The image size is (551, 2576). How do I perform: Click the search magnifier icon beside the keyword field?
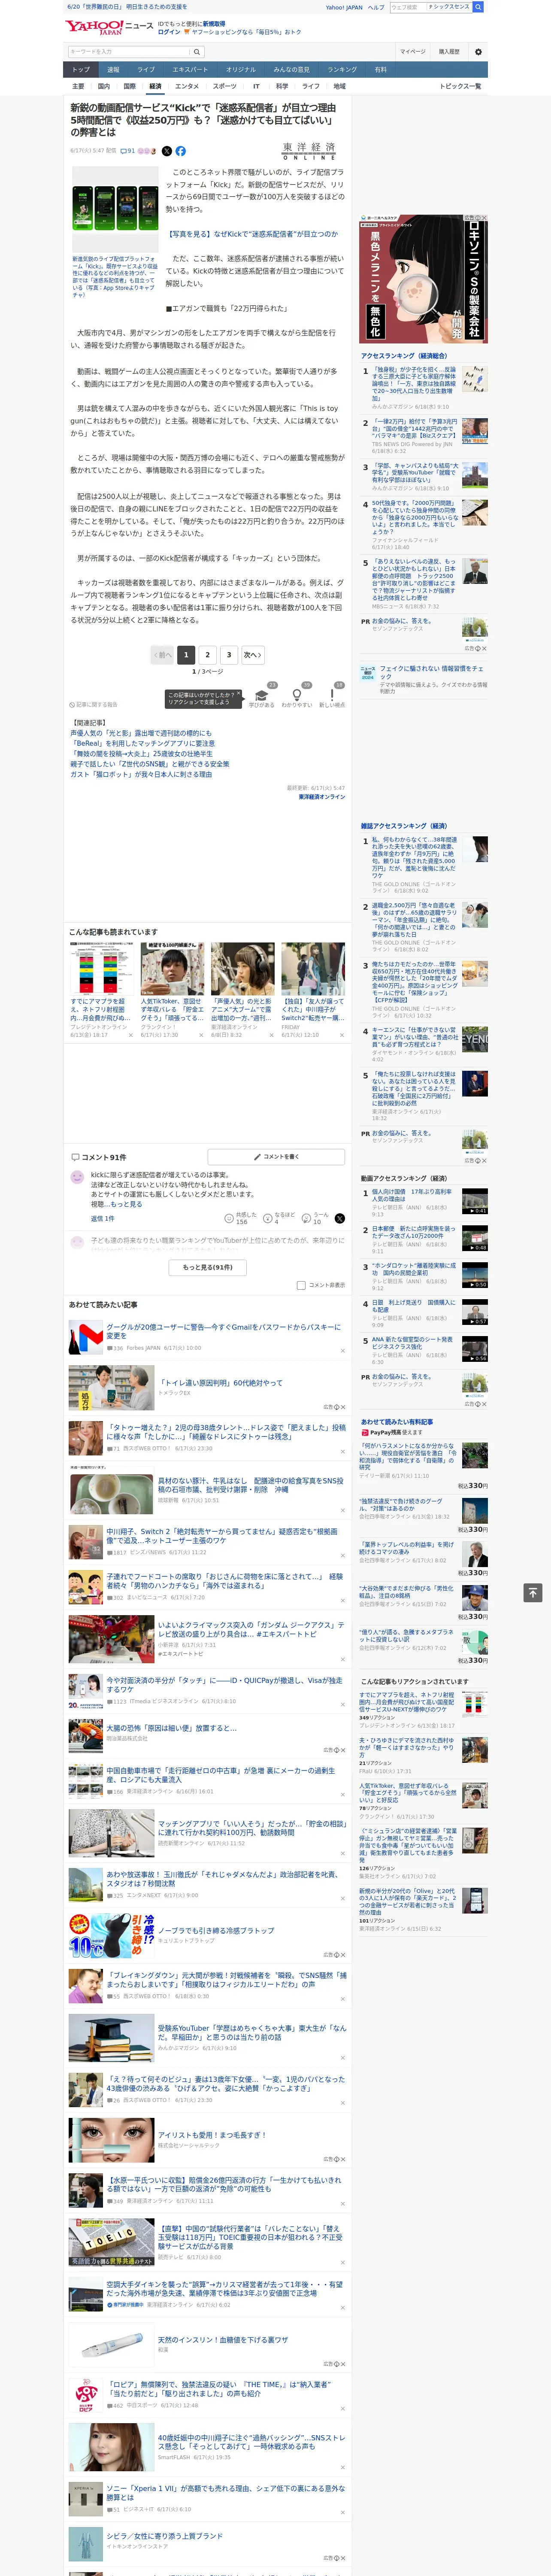(197, 51)
